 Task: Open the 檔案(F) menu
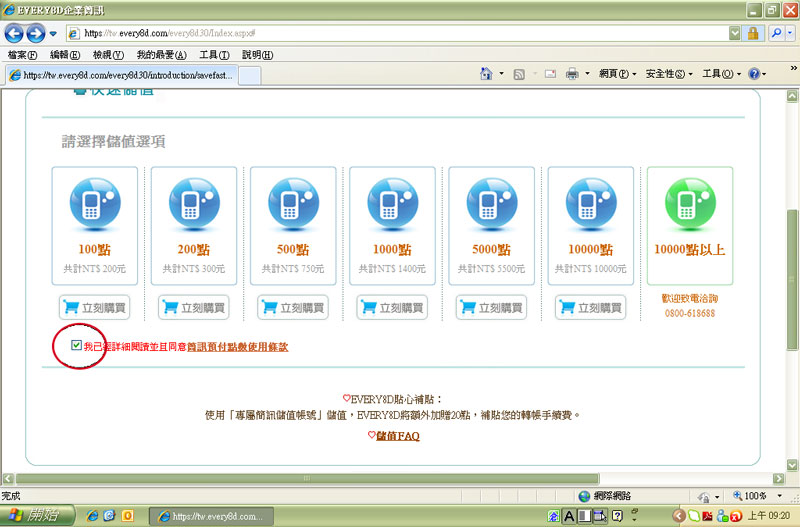pos(22,55)
